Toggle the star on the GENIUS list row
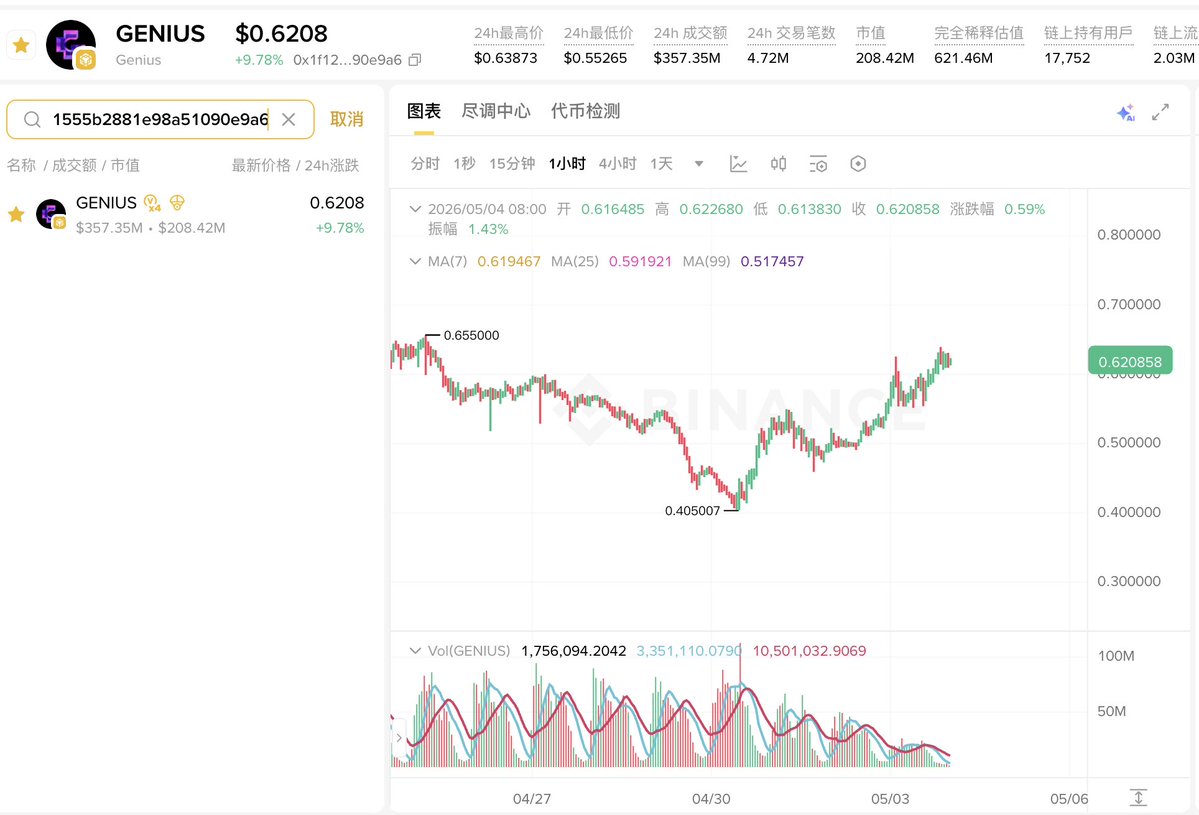1199x815 pixels. 16,214
